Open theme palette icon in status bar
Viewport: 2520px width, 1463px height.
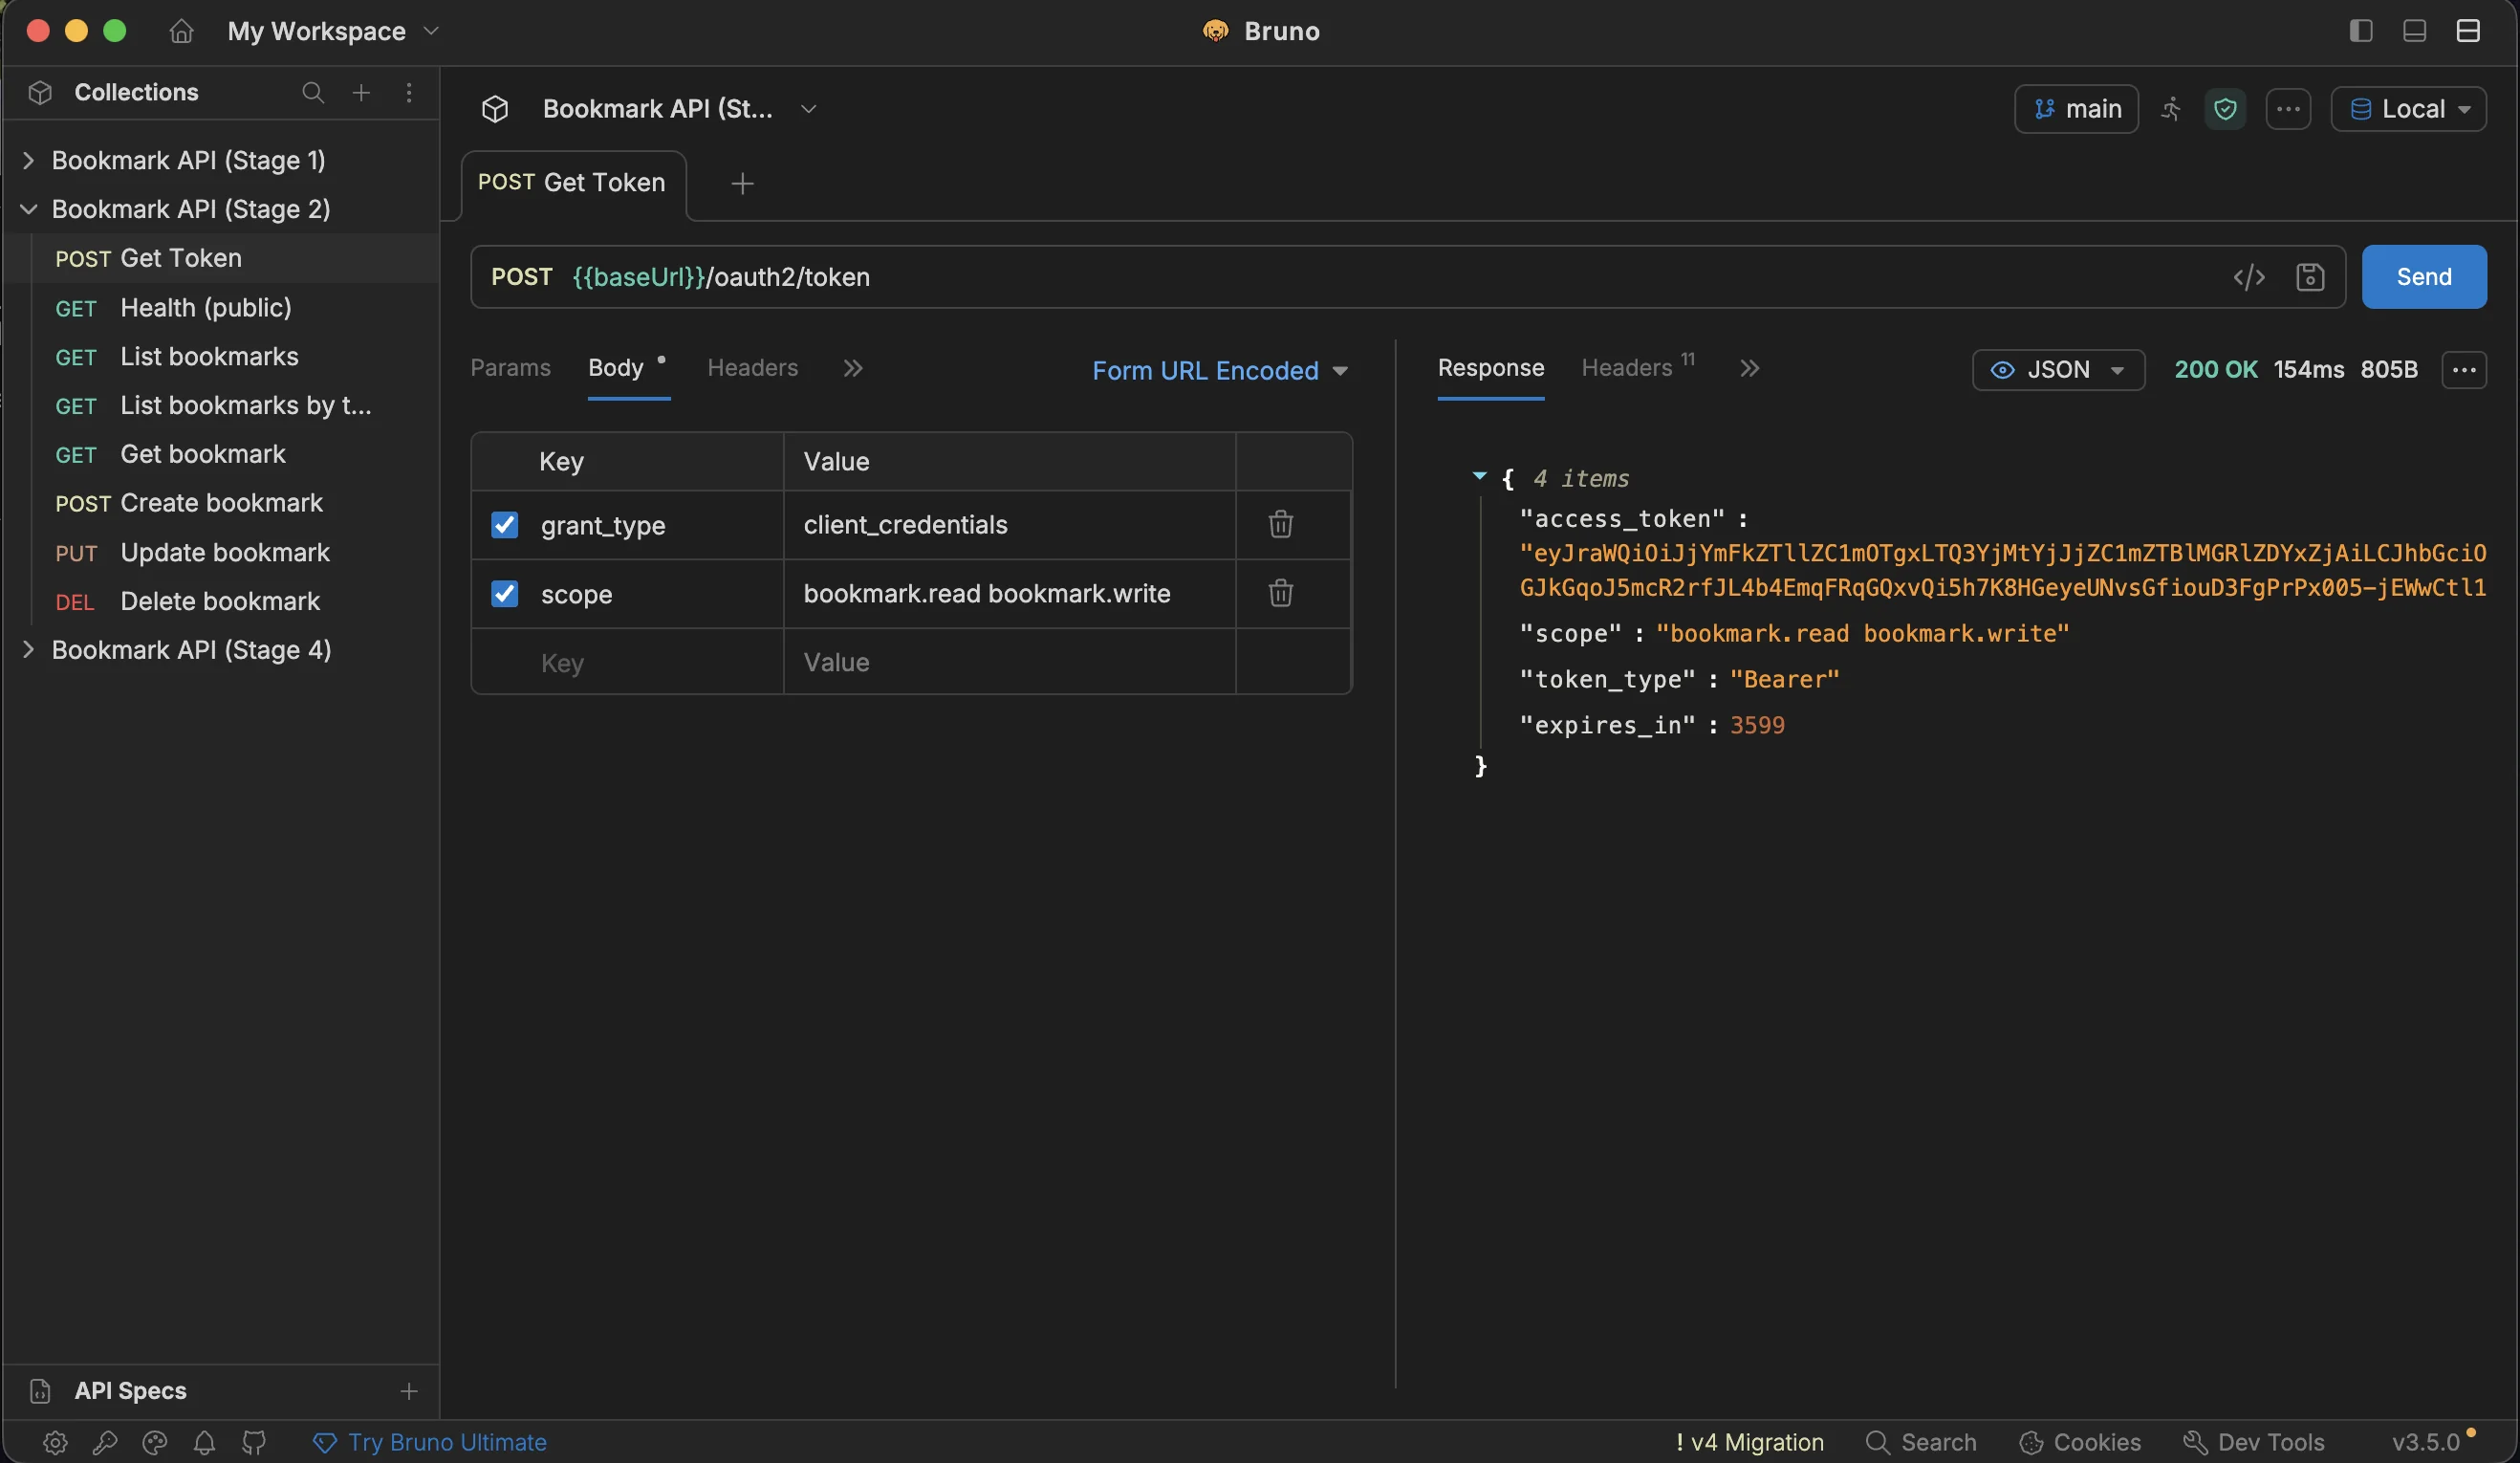pyautogui.click(x=155, y=1442)
